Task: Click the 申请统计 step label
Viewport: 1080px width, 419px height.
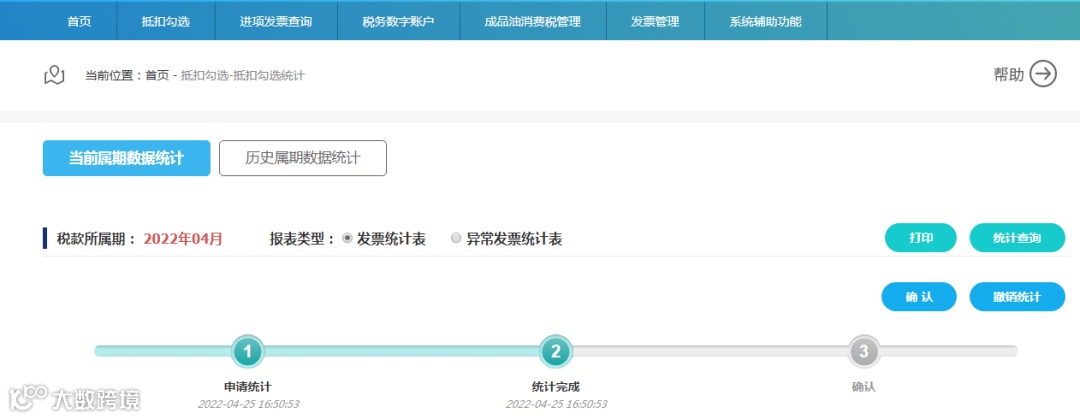Action: [248, 387]
